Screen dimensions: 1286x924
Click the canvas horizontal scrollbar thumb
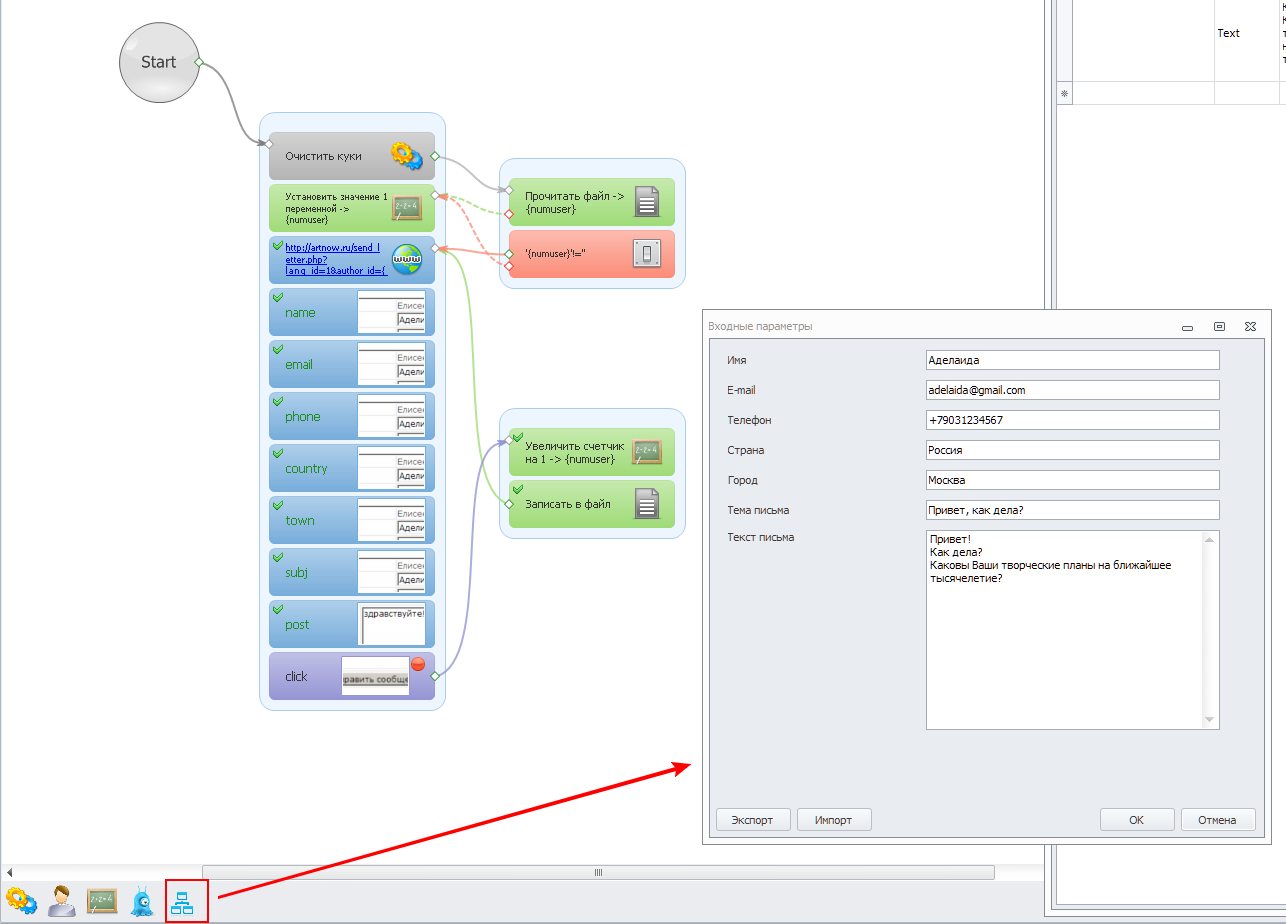598,872
